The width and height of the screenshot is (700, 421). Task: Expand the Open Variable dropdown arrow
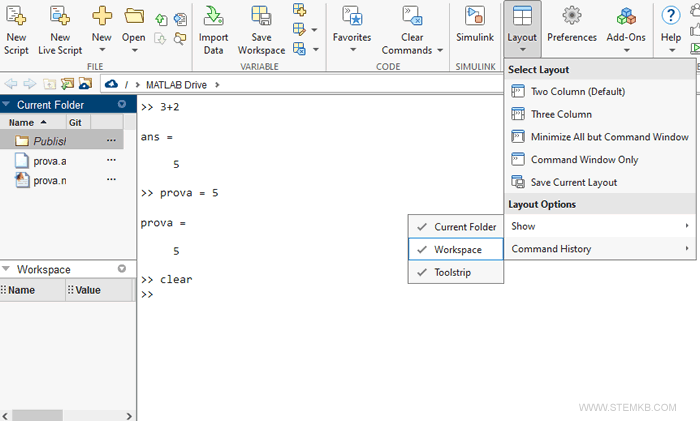click(314, 30)
